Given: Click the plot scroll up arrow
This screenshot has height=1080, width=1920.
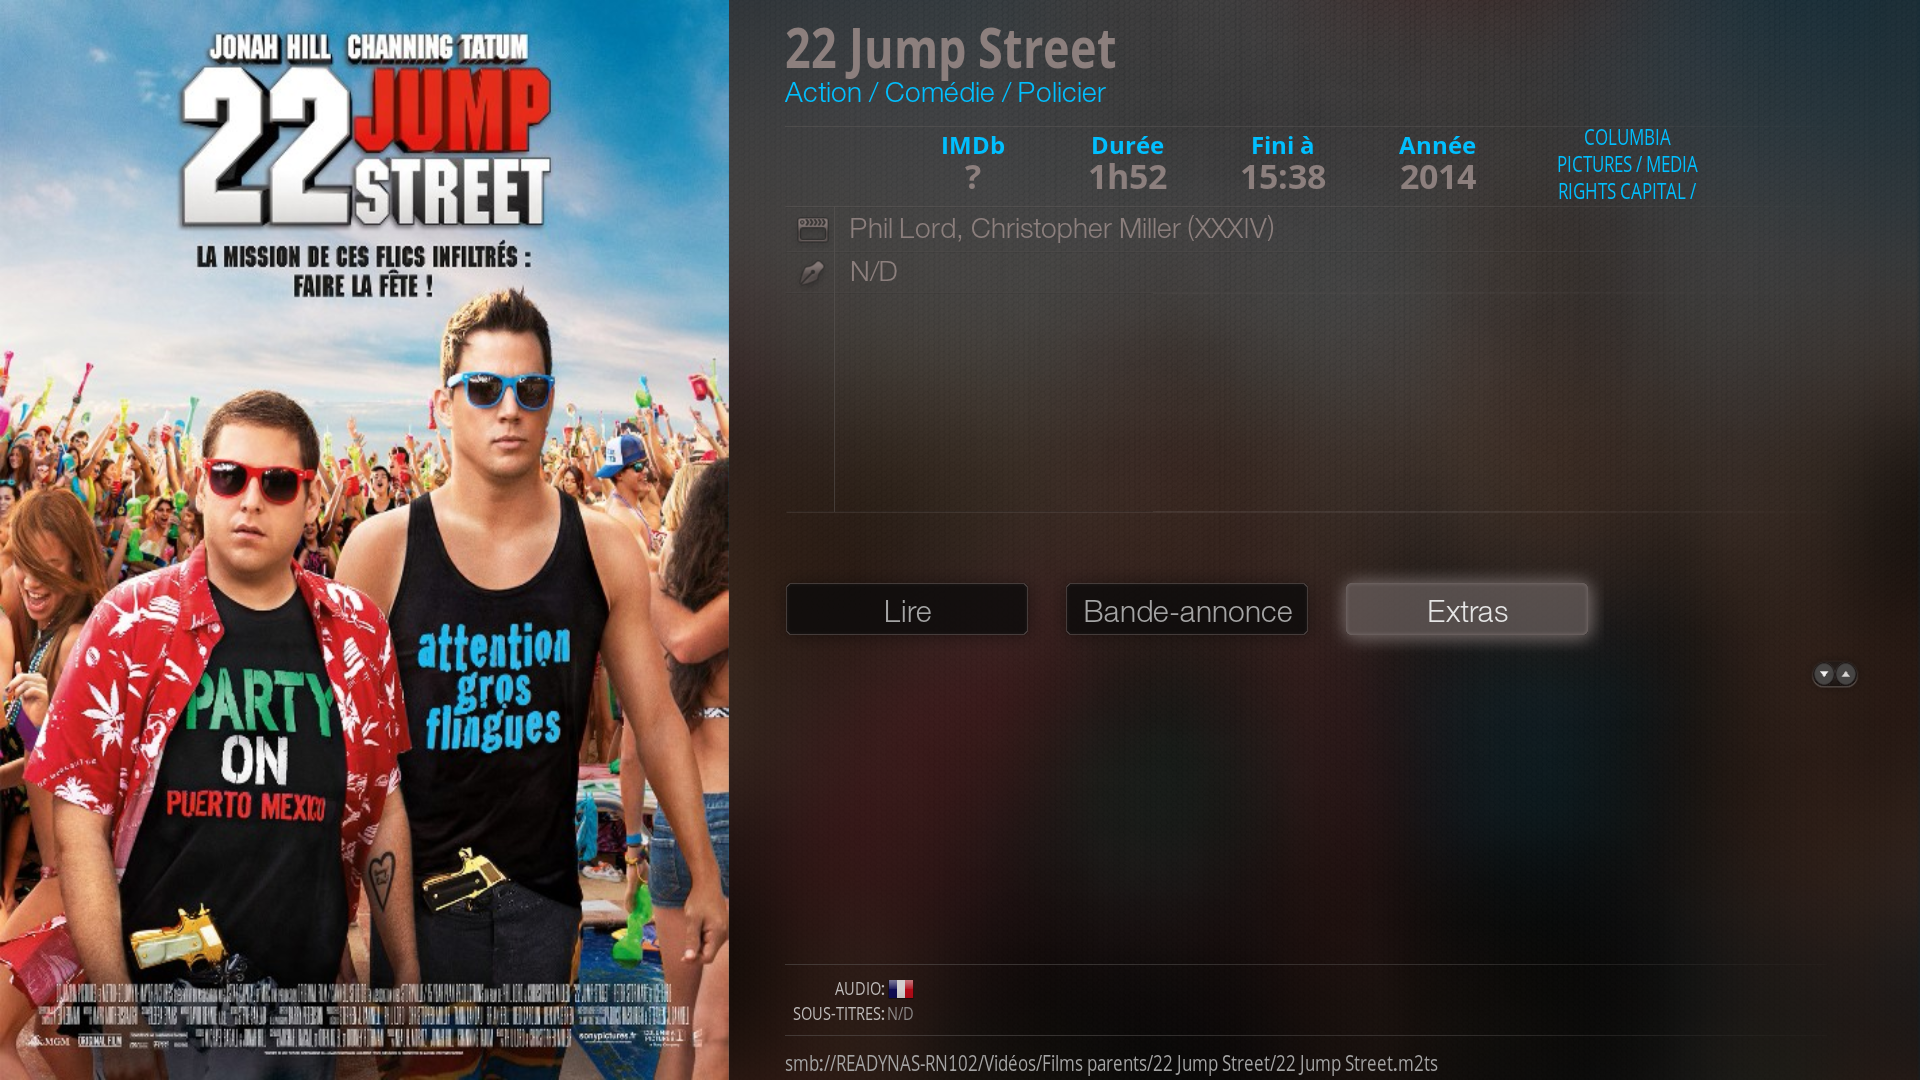Looking at the screenshot, I should (x=1846, y=675).
